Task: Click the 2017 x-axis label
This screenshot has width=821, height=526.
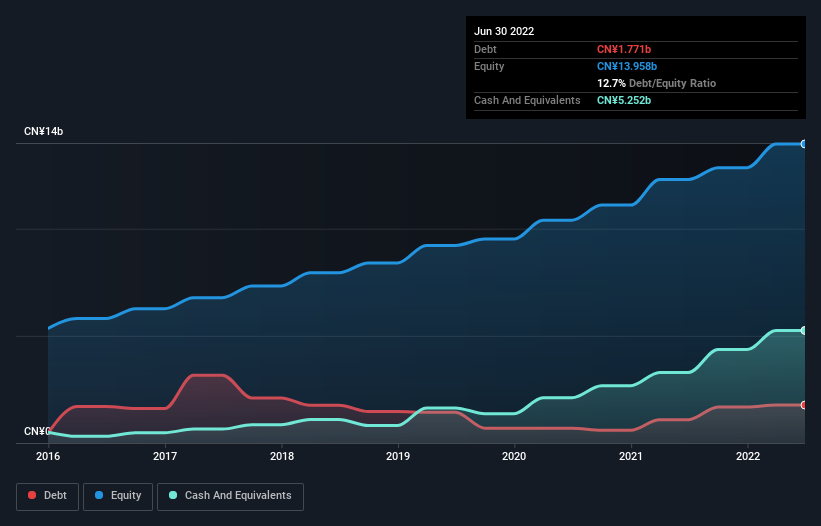Action: 165,456
